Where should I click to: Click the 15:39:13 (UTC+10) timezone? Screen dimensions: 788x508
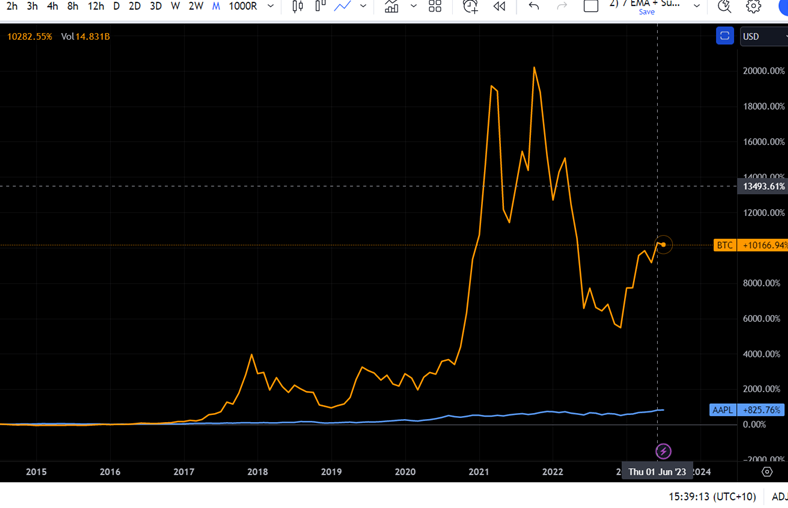712,496
